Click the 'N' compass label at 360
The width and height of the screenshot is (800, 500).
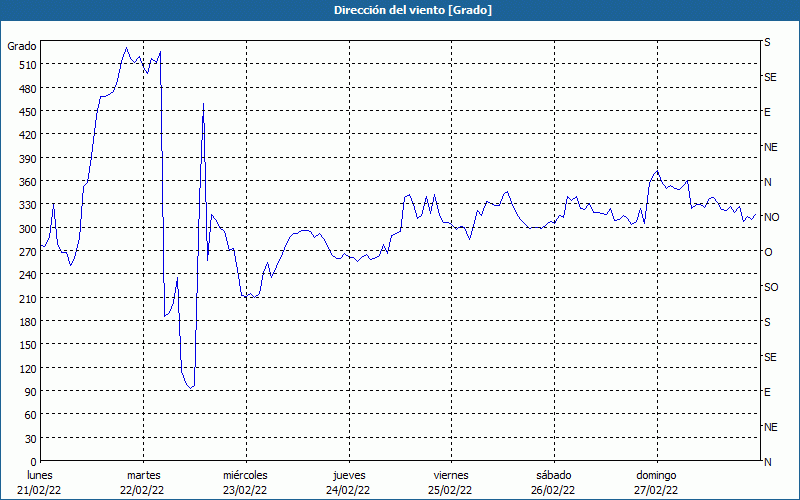pos(767,182)
